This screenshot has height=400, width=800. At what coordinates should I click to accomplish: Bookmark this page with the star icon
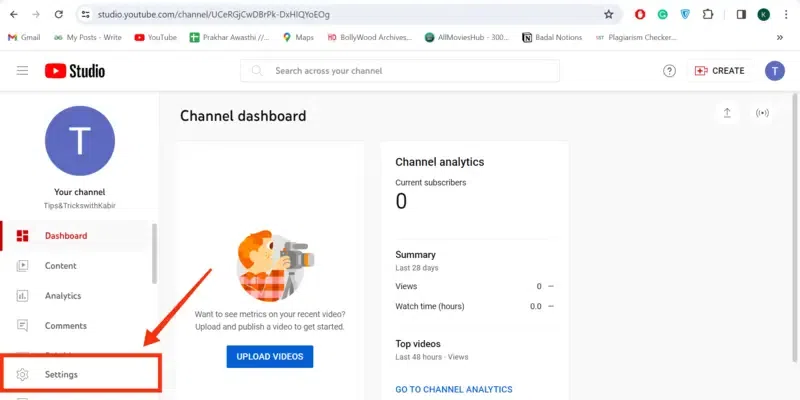(x=608, y=15)
